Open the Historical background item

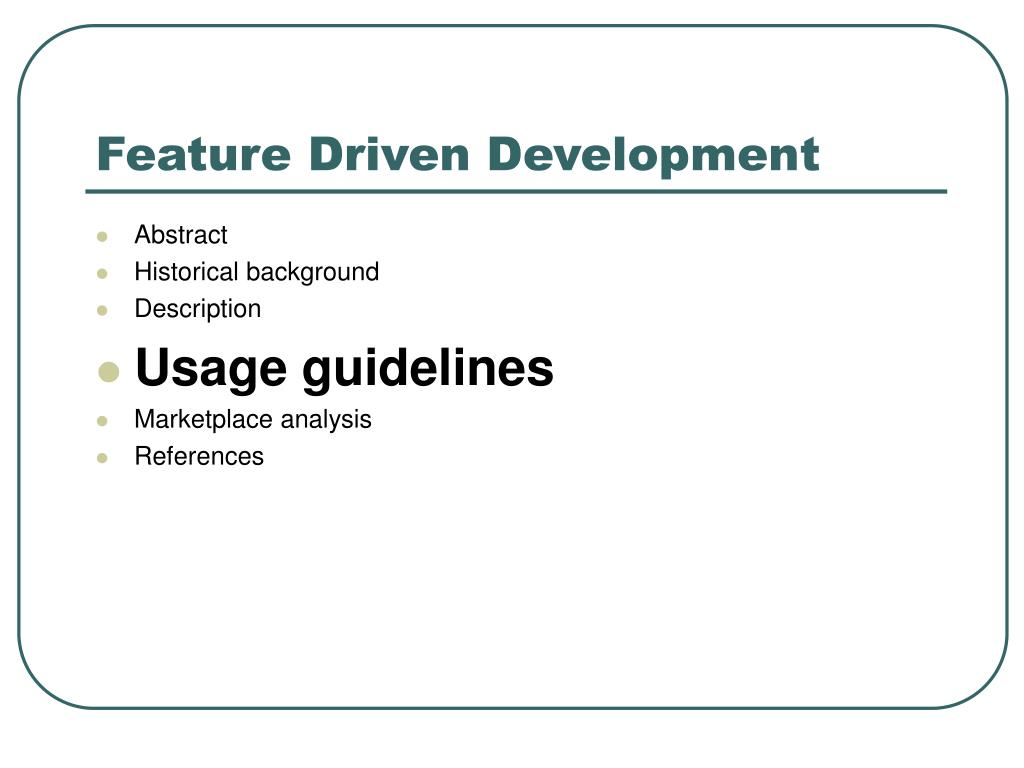pyautogui.click(x=257, y=272)
